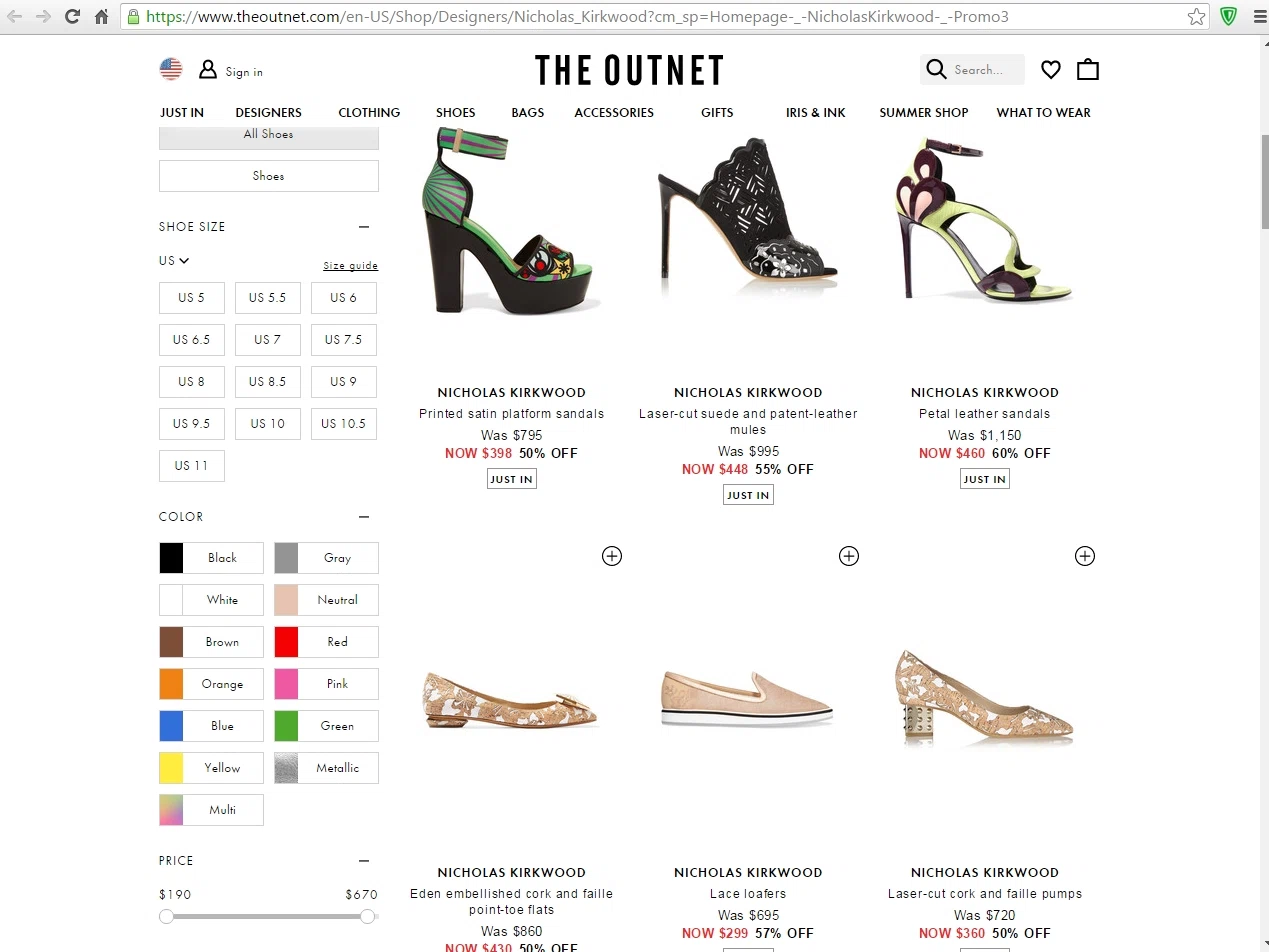1269x952 pixels.
Task: Open the Summer Shop menu
Action: click(924, 113)
